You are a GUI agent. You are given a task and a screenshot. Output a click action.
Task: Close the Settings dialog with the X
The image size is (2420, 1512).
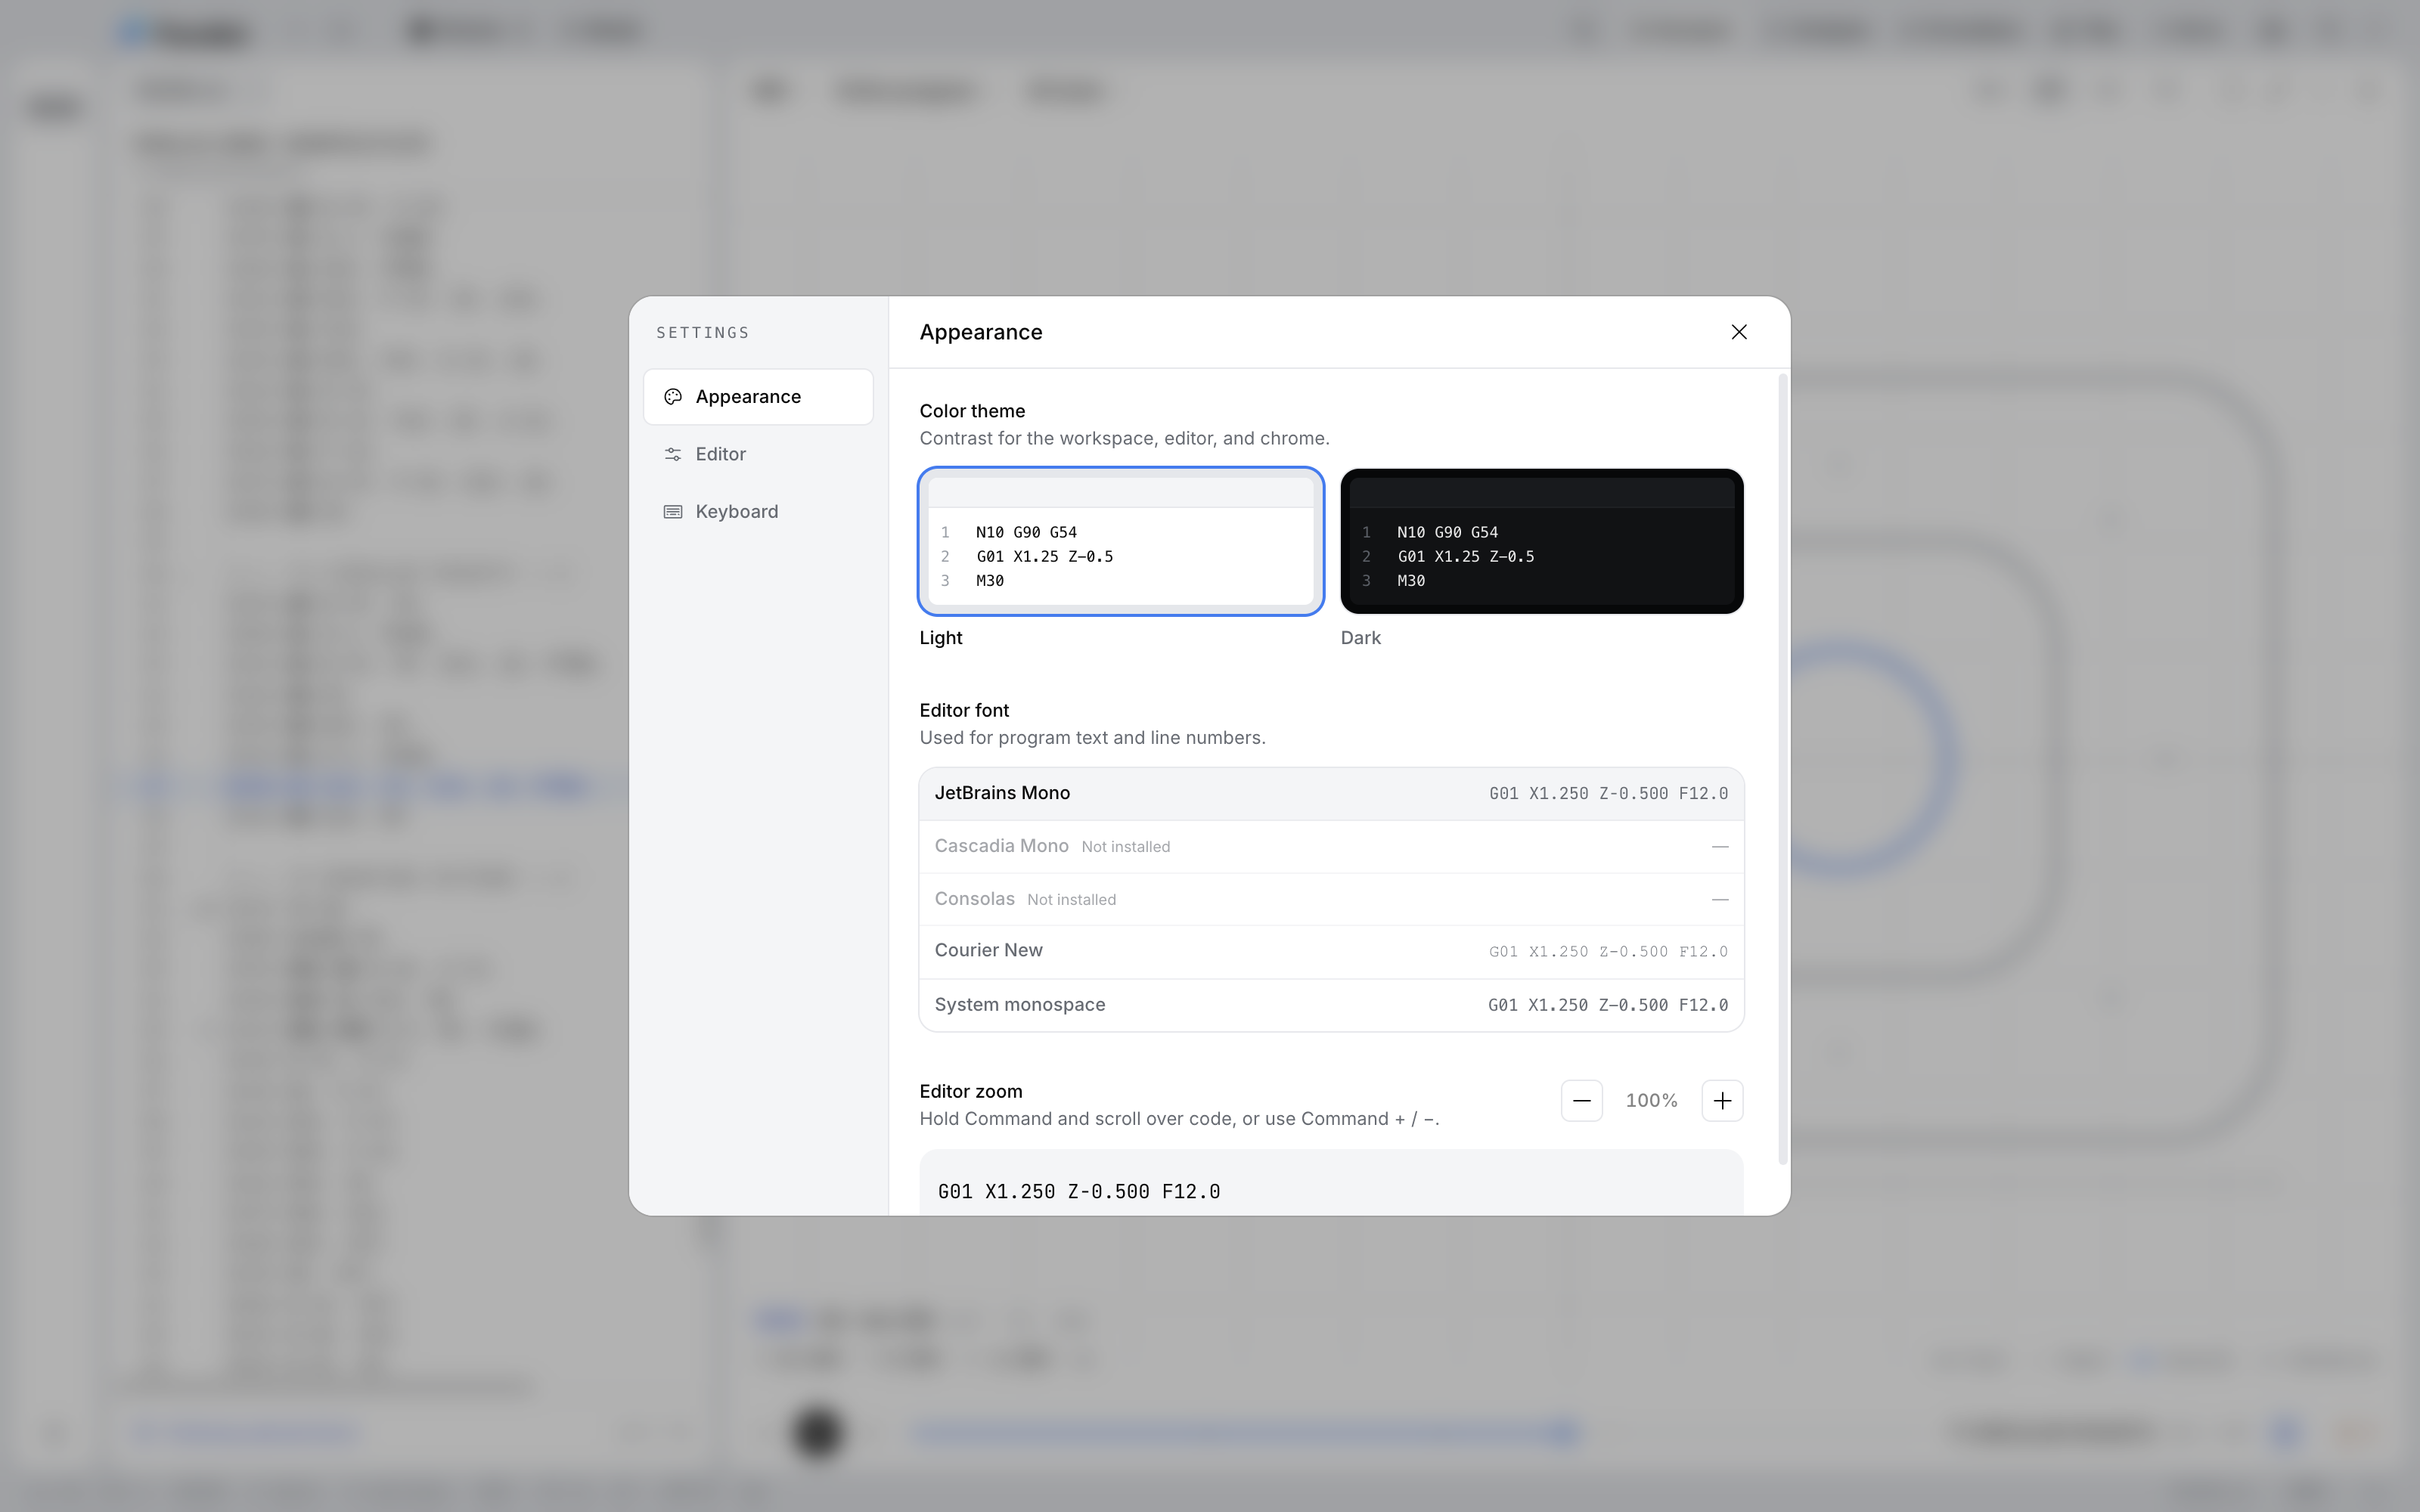click(1739, 332)
